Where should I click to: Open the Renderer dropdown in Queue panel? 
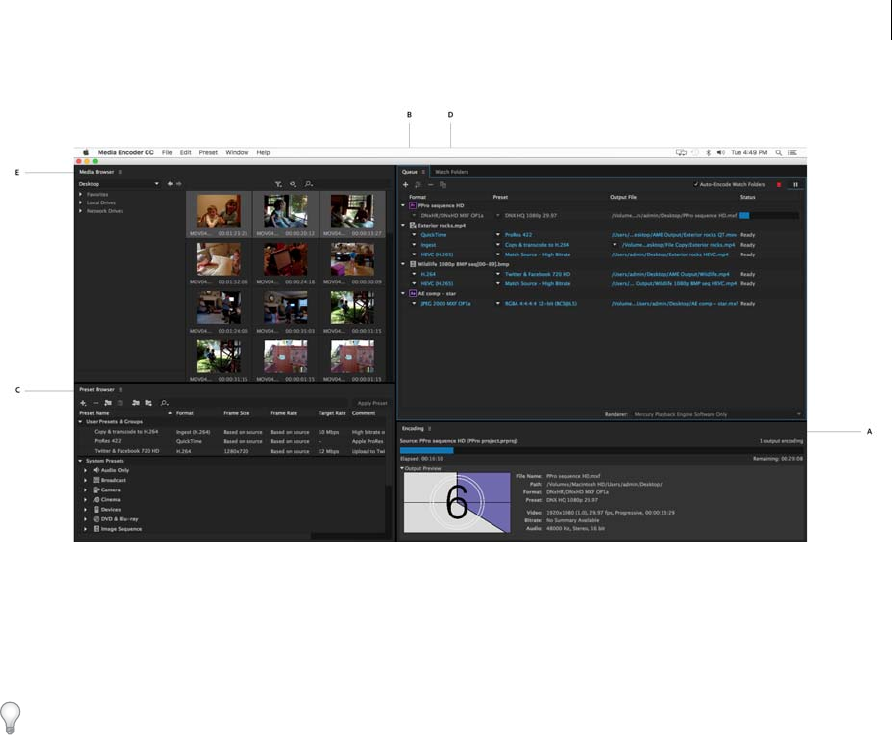[718, 414]
